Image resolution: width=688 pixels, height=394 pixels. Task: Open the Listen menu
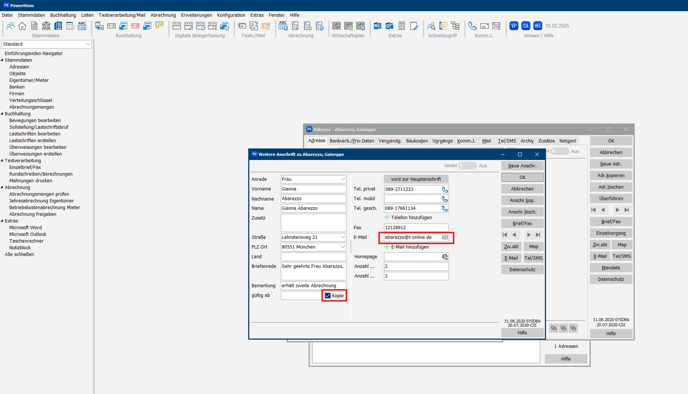87,15
